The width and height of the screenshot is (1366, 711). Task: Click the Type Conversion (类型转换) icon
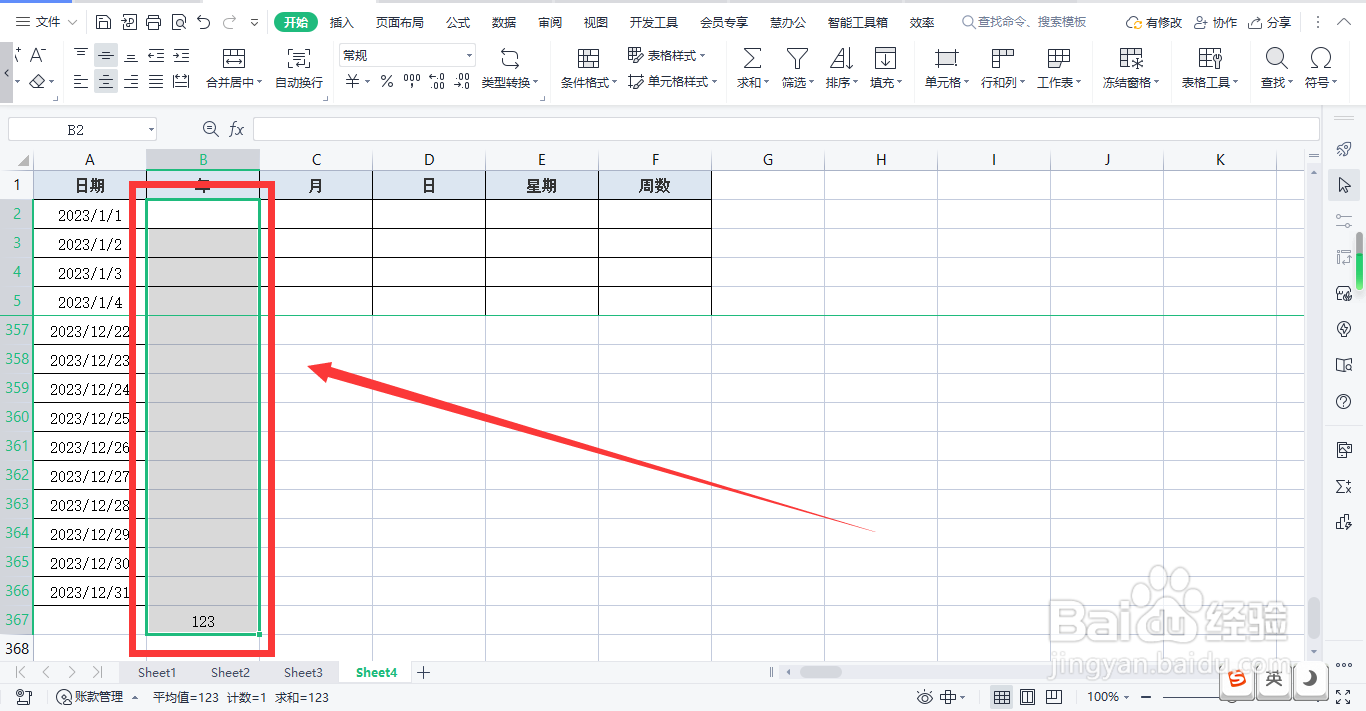click(x=509, y=58)
